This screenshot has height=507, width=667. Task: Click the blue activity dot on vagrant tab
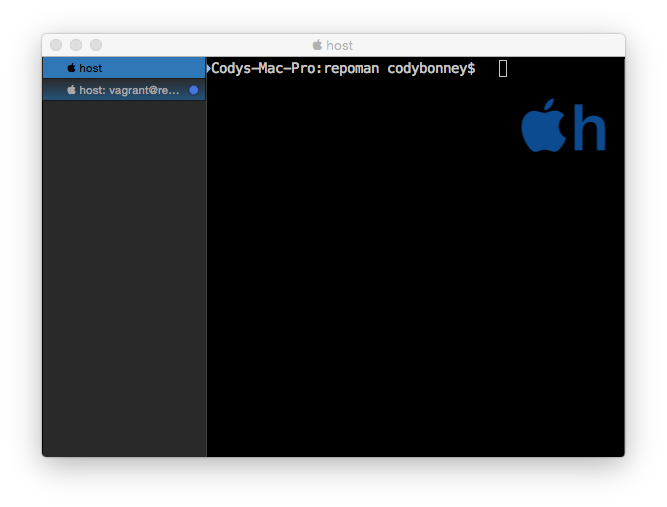(x=194, y=90)
